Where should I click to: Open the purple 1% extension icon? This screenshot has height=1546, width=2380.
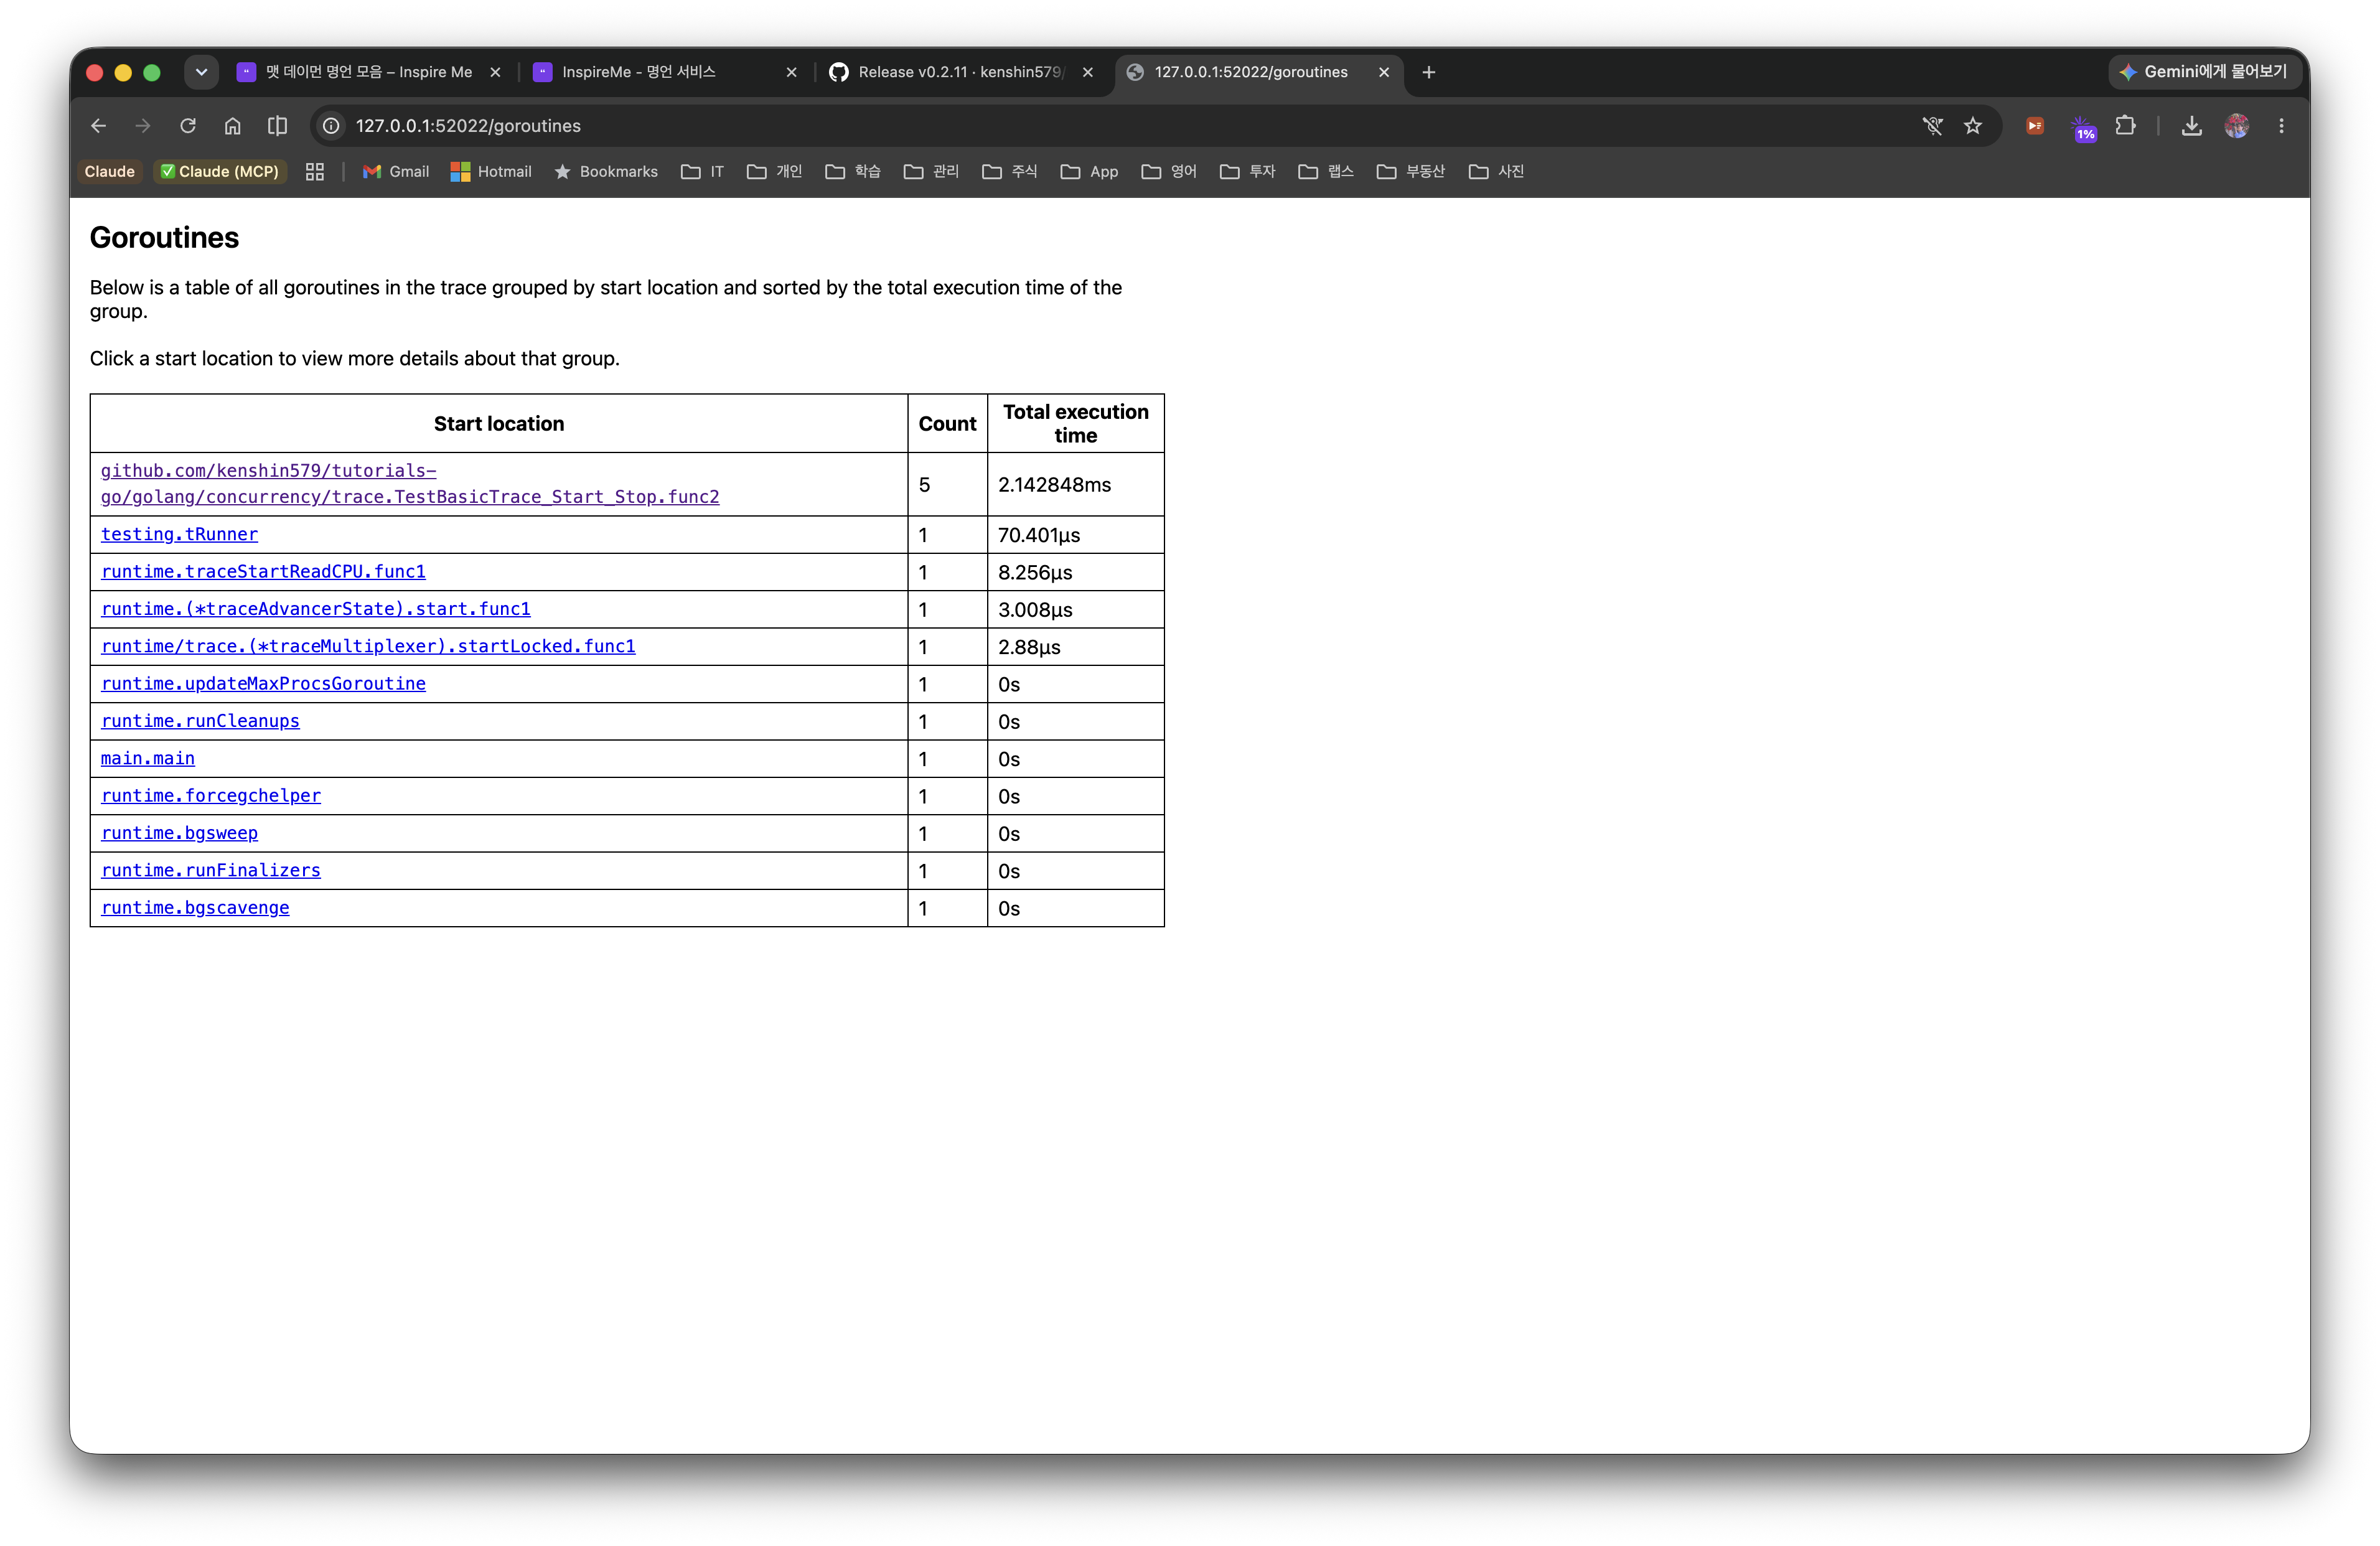click(2084, 128)
